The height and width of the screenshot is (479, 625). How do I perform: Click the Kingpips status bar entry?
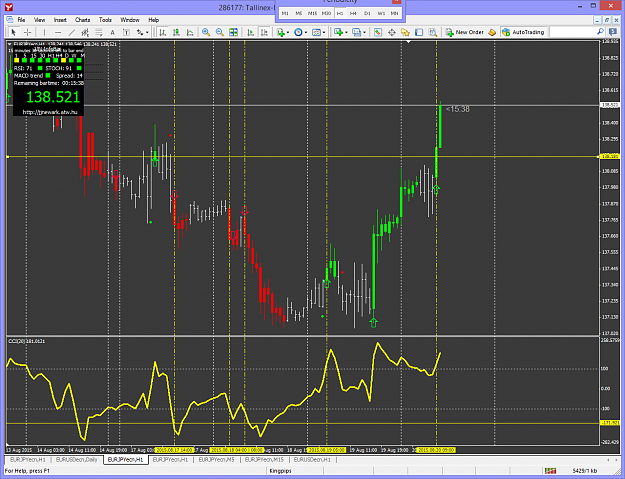click(x=280, y=471)
